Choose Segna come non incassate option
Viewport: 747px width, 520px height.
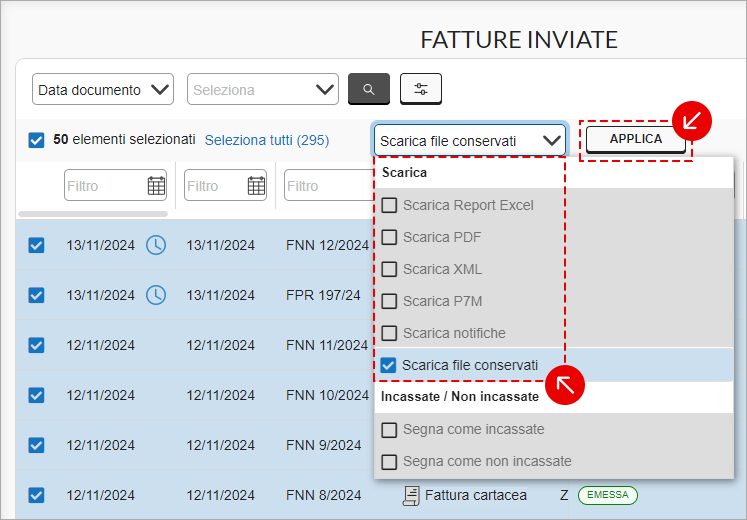click(554, 461)
